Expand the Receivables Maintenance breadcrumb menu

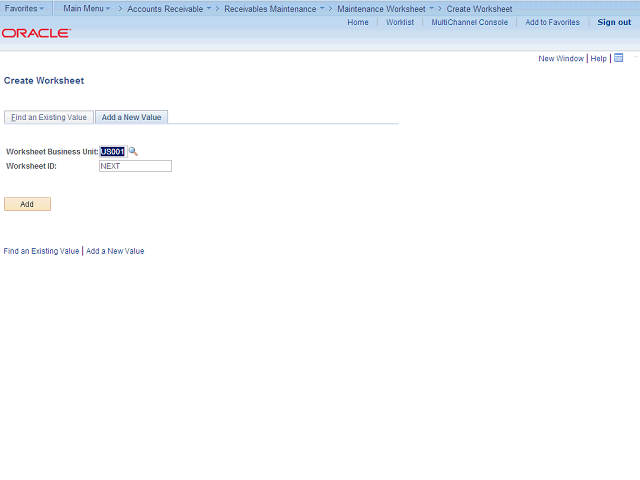pos(274,9)
